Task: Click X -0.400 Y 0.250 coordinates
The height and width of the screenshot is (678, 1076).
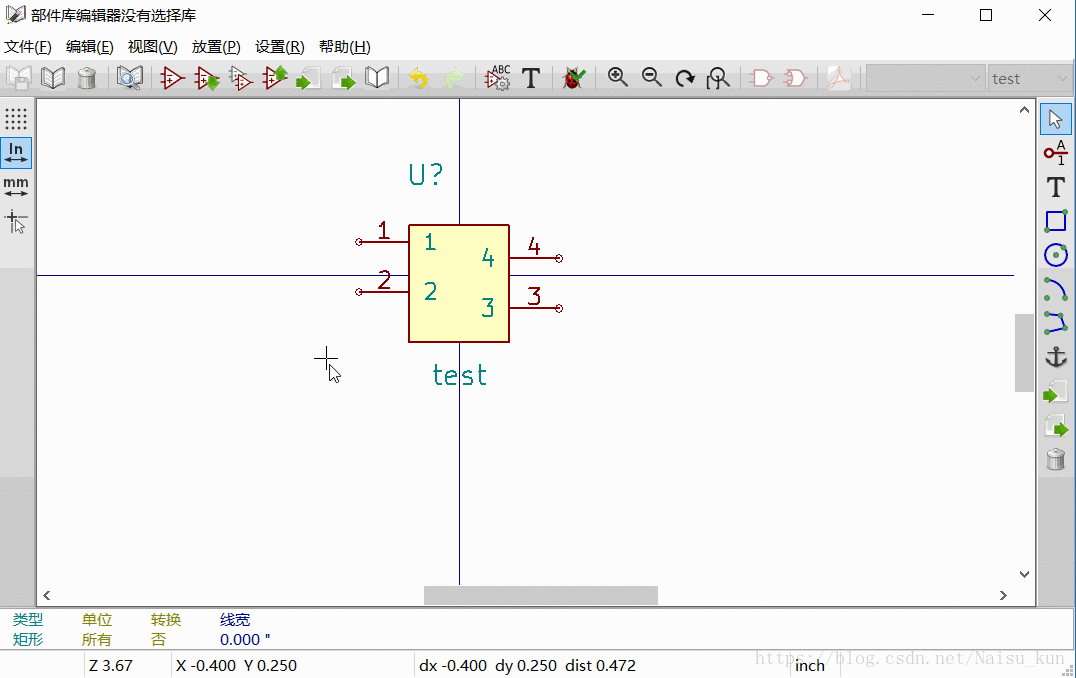Action: (x=236, y=666)
